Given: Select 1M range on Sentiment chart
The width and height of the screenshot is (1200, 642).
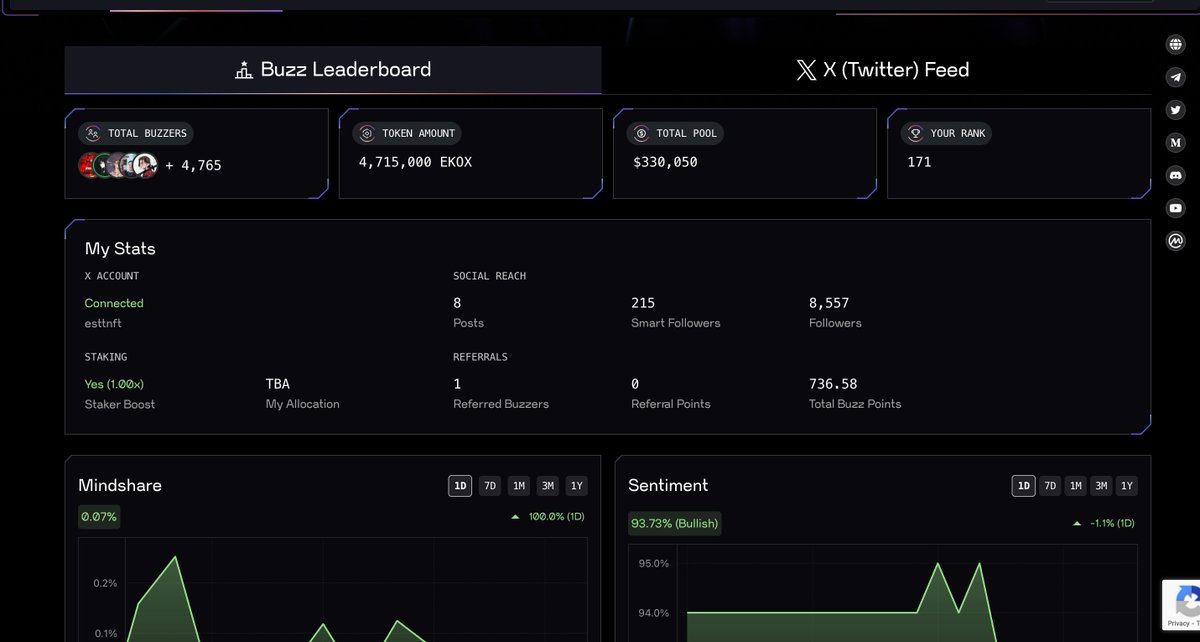Looking at the screenshot, I should click(x=1076, y=486).
